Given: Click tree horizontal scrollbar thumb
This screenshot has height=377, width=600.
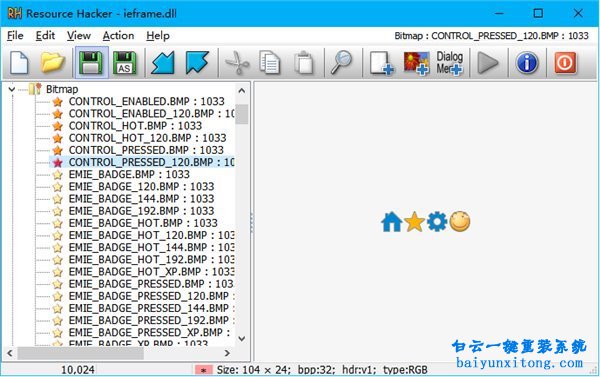Looking at the screenshot, I should [81, 353].
